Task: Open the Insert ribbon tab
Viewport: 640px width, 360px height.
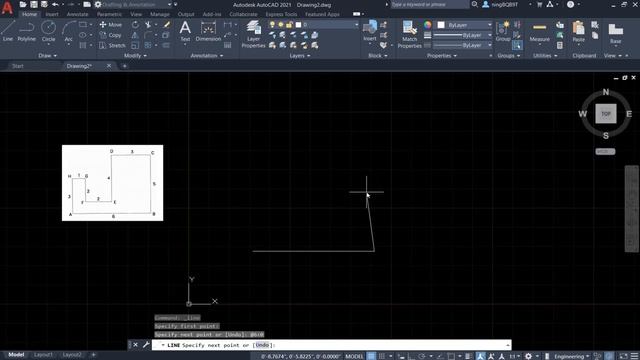Action: pyautogui.click(x=52, y=14)
